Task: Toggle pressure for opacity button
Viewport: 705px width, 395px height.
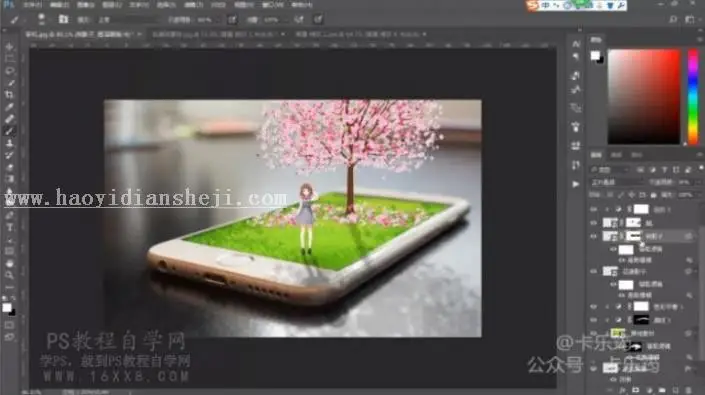Action: click(232, 19)
